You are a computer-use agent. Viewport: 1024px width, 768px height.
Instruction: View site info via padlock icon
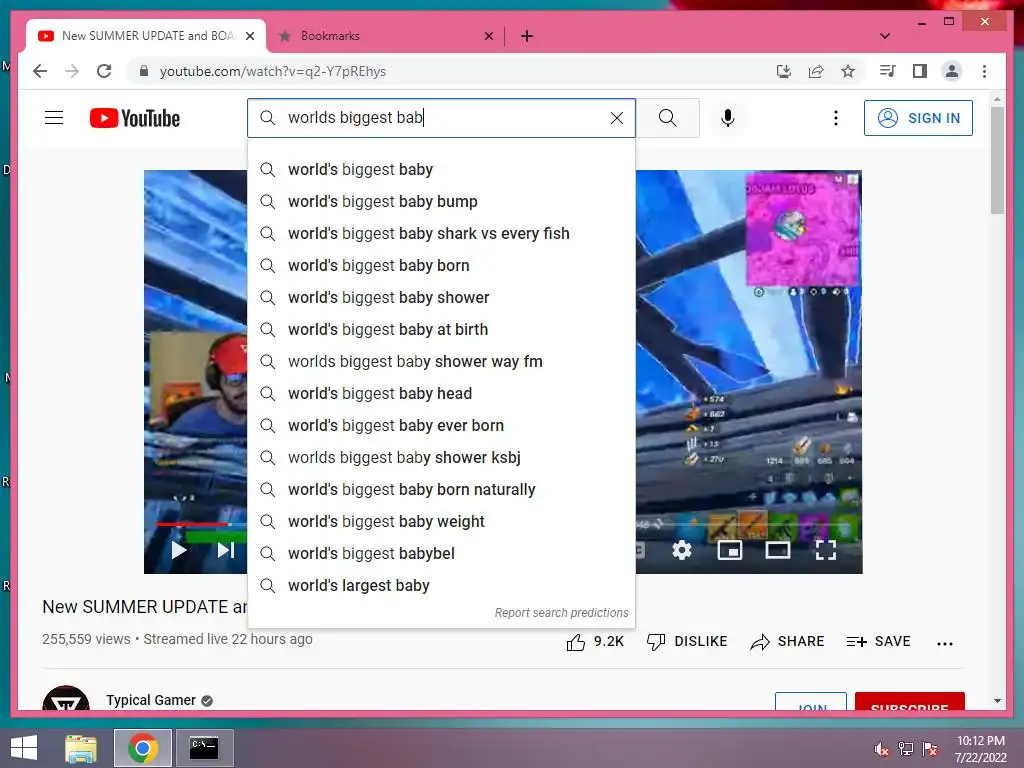[144, 71]
